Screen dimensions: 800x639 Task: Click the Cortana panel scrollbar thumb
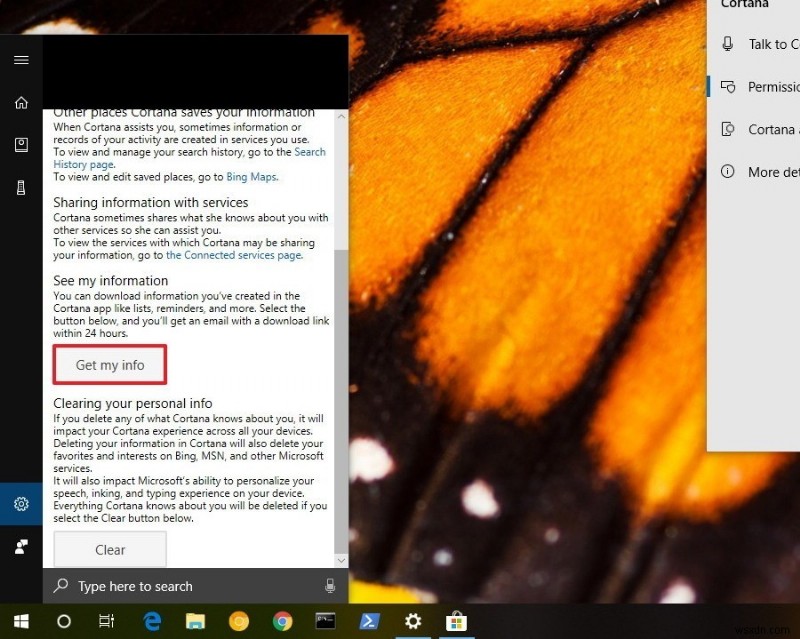tap(341, 401)
